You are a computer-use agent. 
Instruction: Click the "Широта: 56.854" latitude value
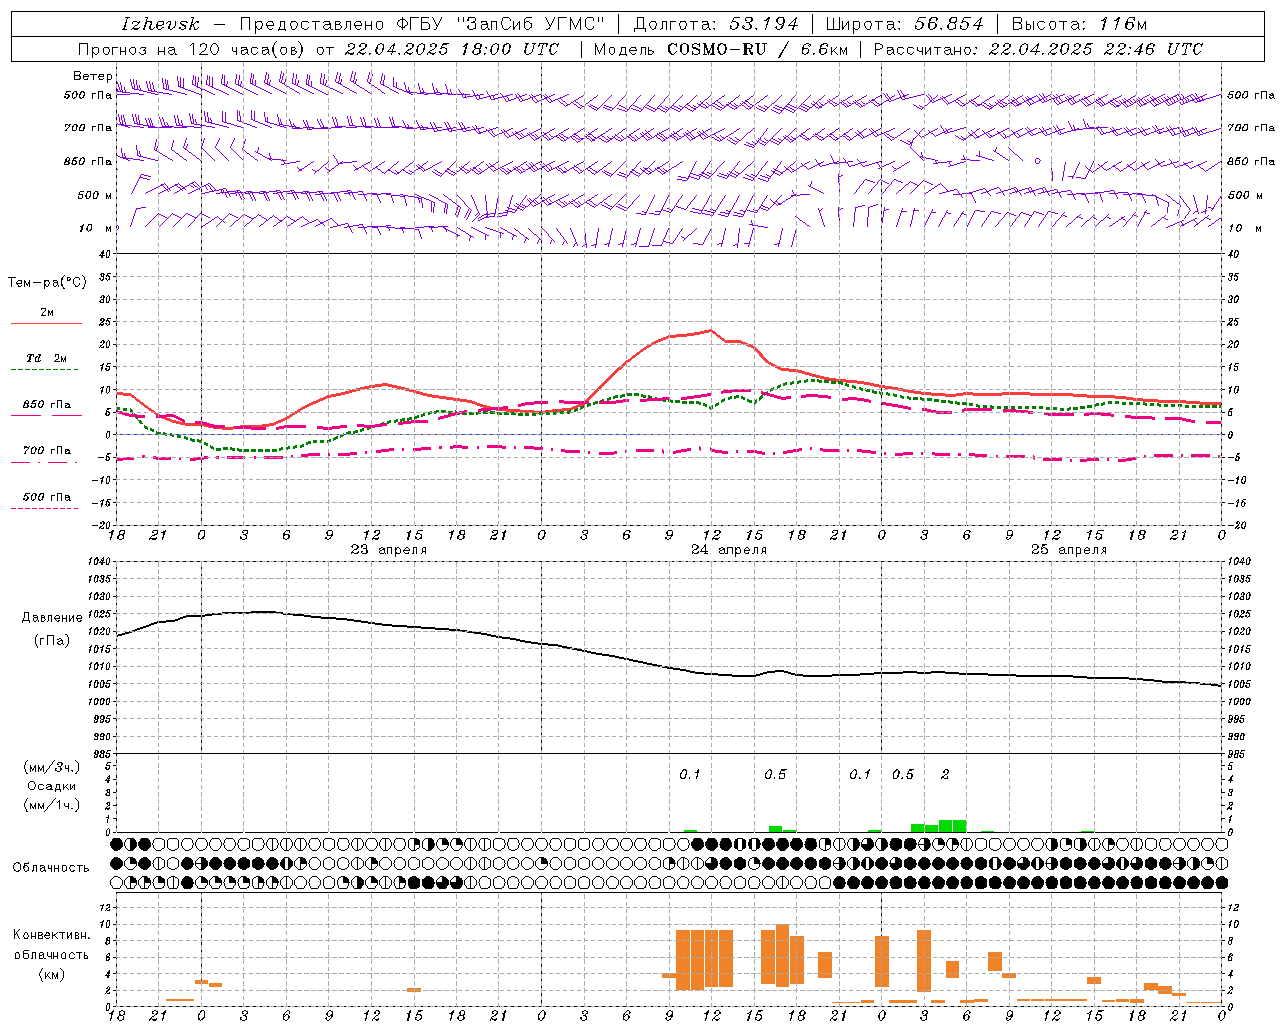tap(904, 24)
